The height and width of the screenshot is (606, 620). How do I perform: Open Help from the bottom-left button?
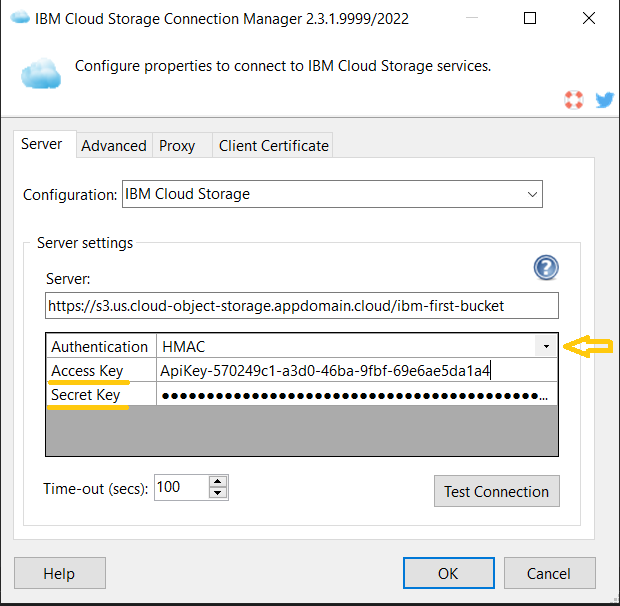pyautogui.click(x=59, y=573)
